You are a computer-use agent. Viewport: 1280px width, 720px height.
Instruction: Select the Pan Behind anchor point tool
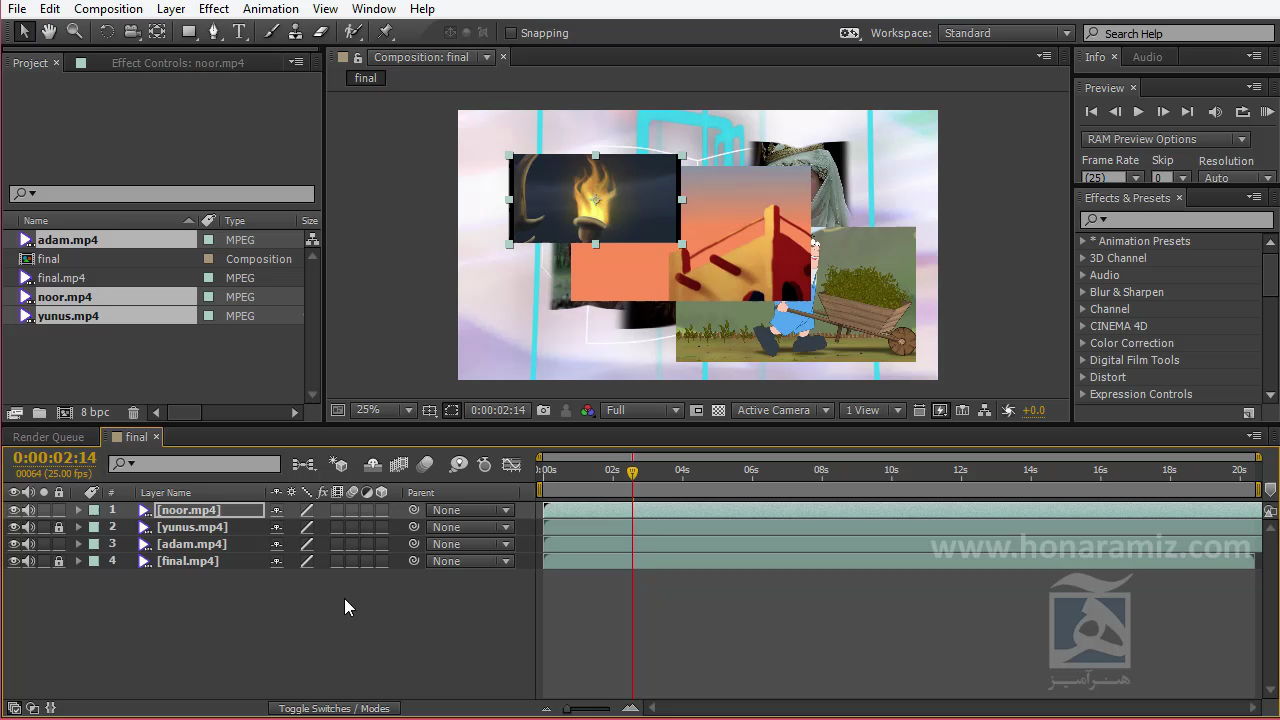[x=157, y=32]
